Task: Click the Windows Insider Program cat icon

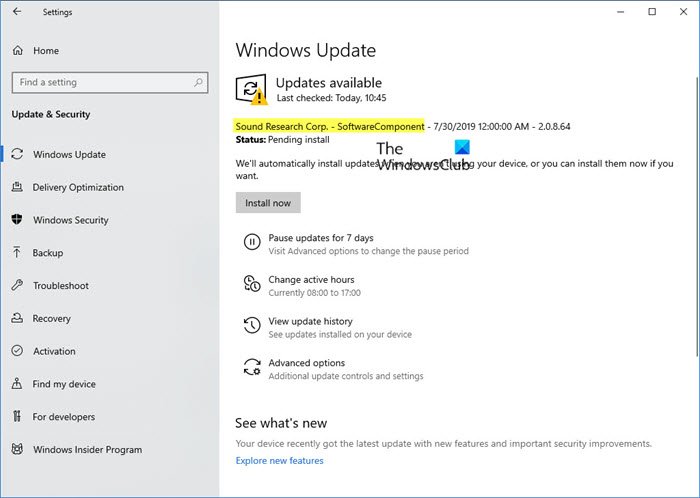Action: pos(17,448)
